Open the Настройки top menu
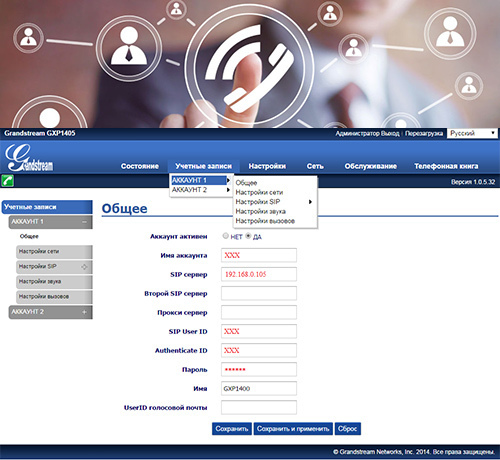The height and width of the screenshot is (460, 500). coord(267,166)
